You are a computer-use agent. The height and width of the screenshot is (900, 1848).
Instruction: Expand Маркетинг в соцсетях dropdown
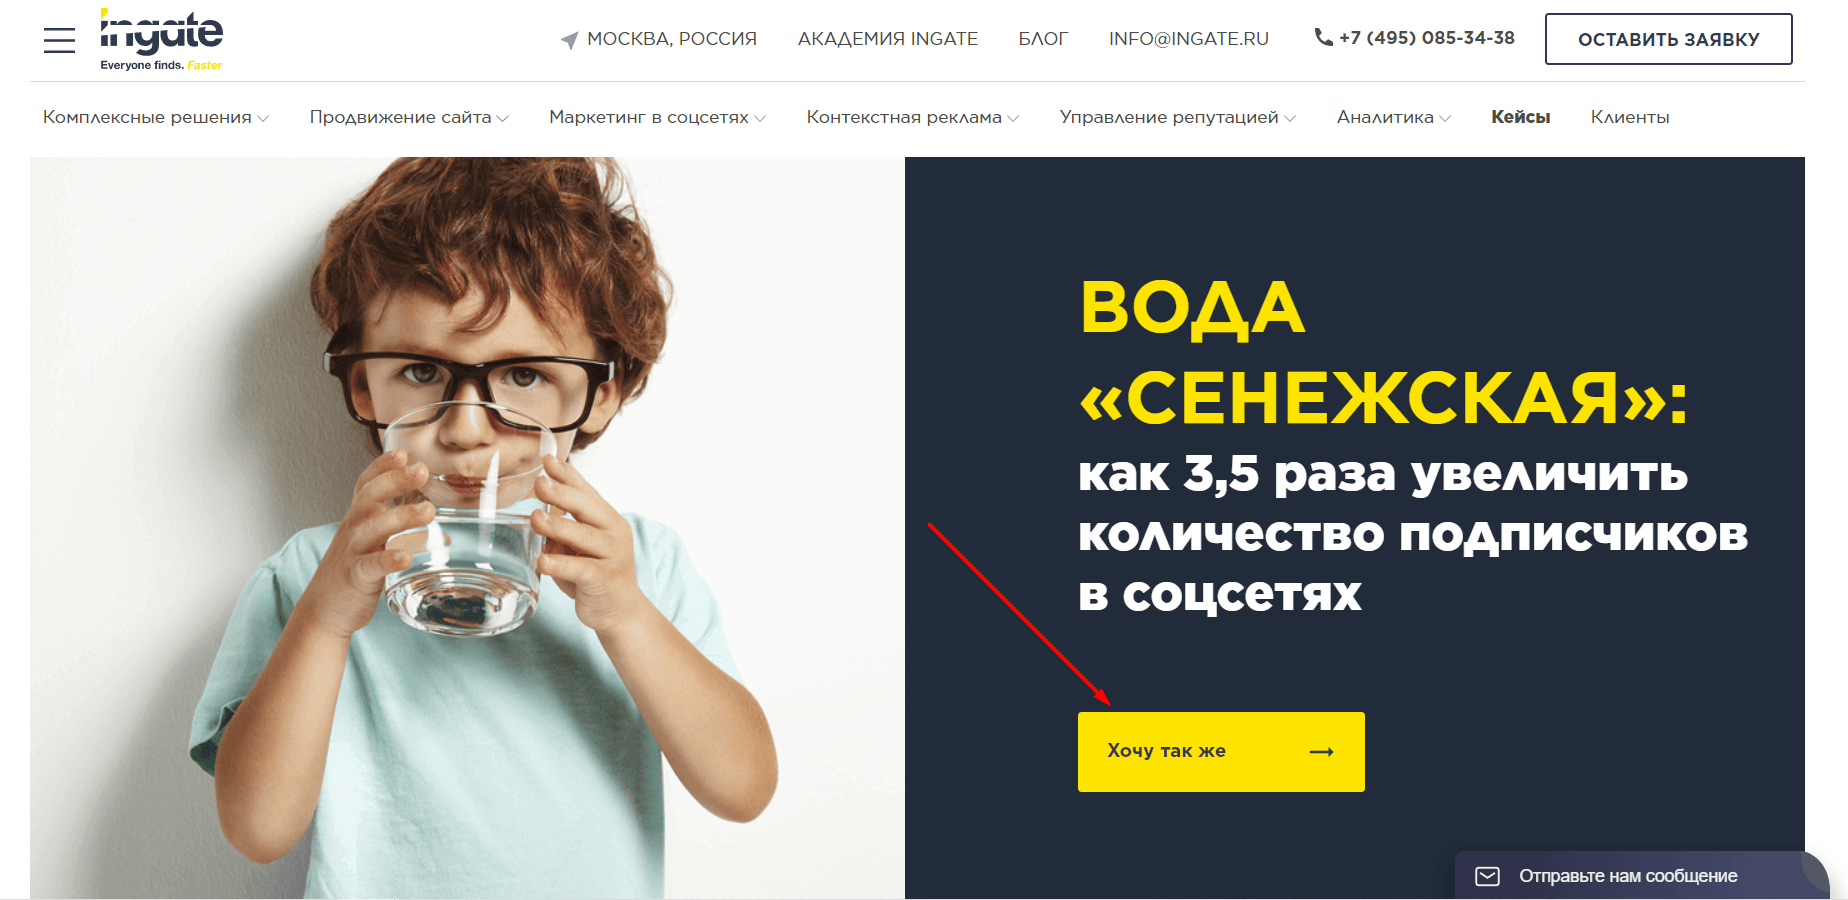657,117
